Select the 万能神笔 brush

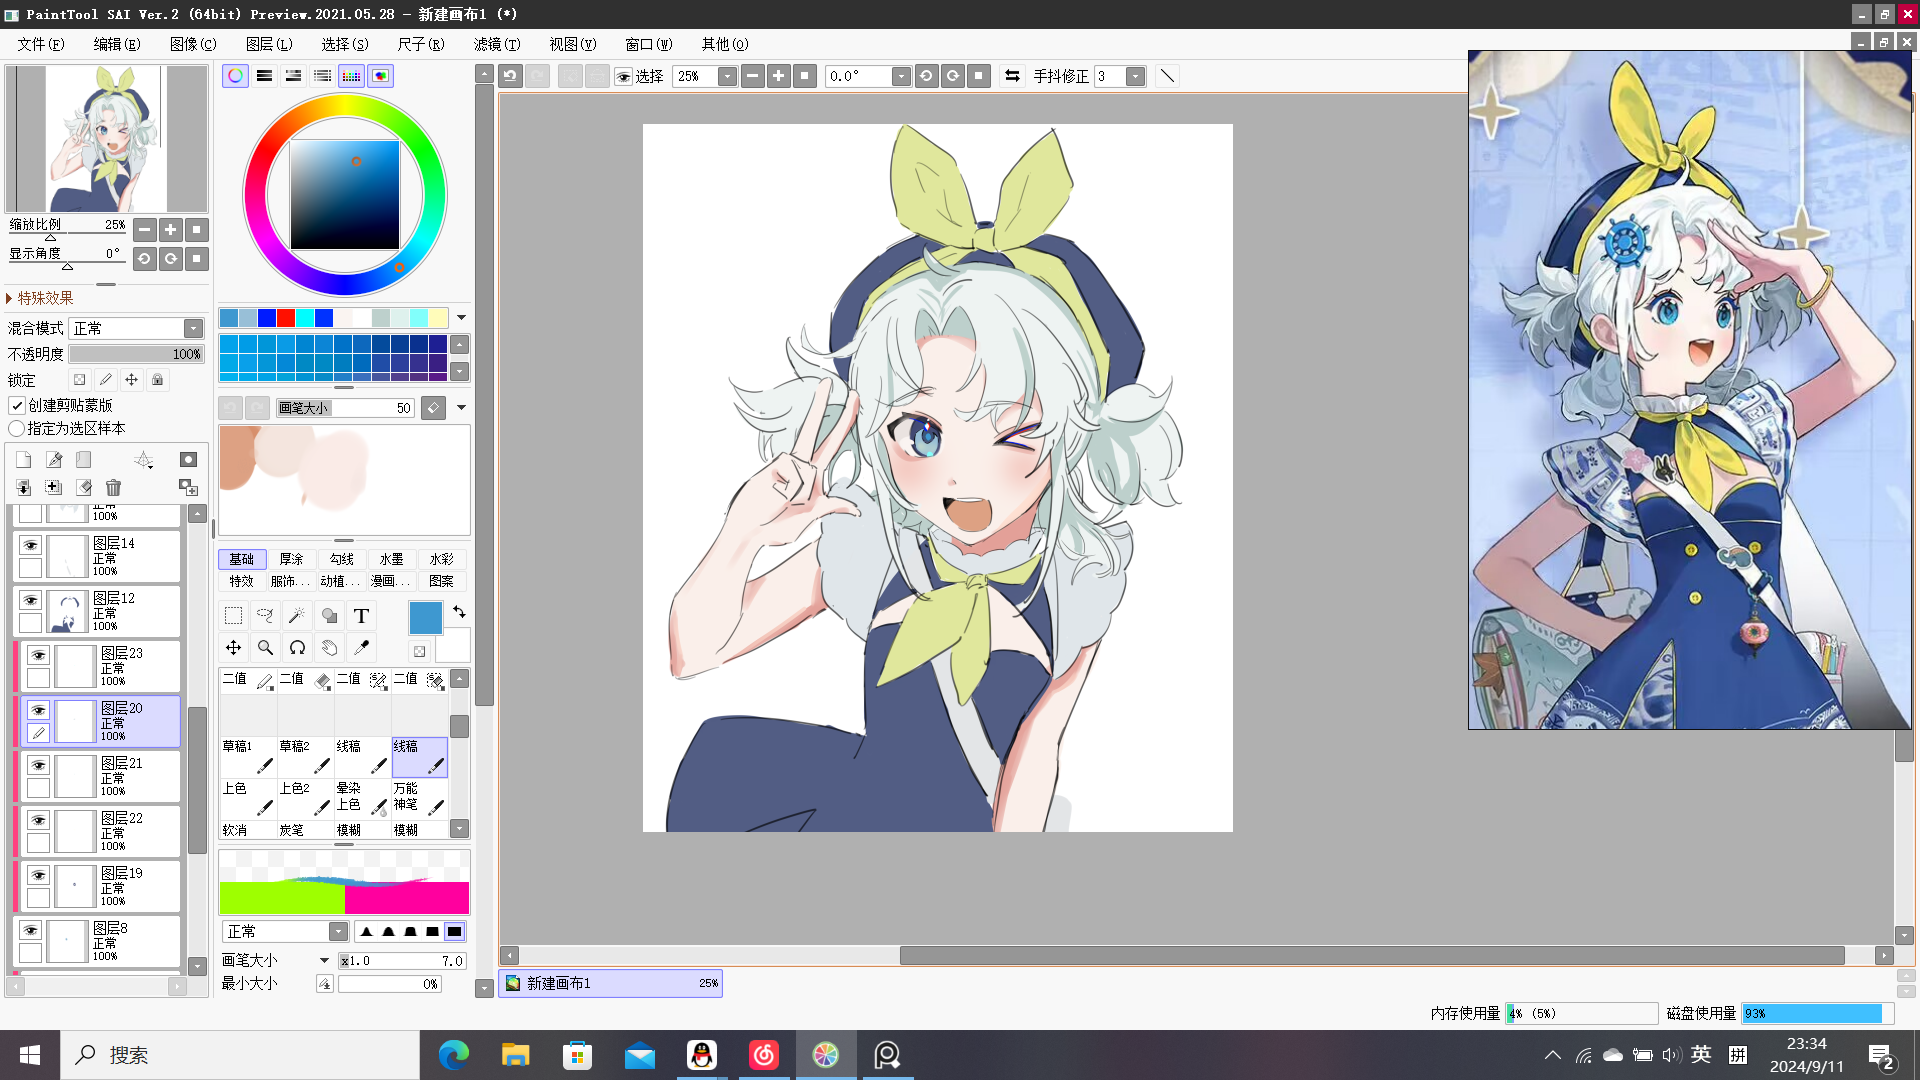pos(419,798)
